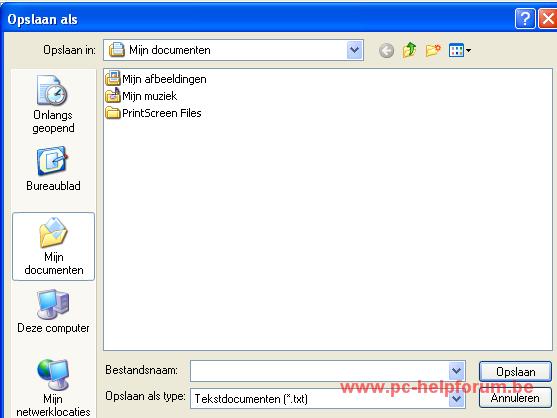Click the help question mark button

pos(525,18)
